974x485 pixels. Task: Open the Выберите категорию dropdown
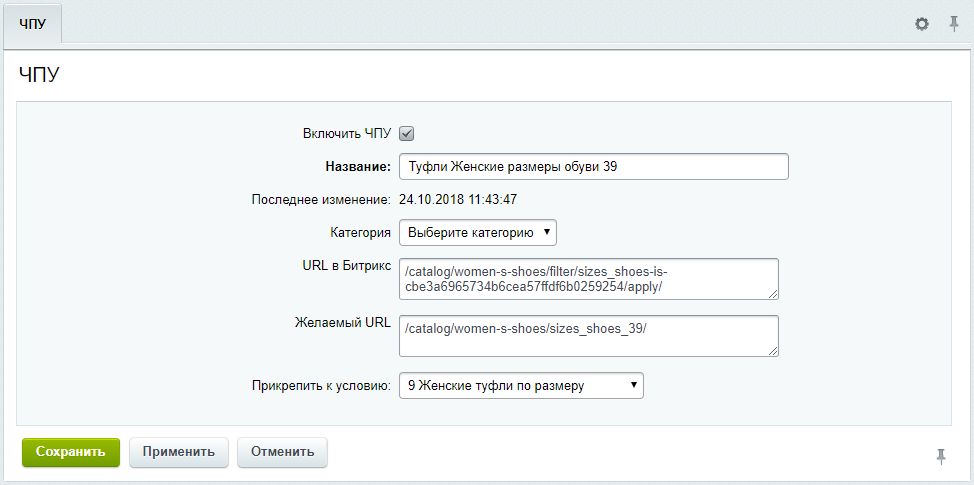[478, 233]
